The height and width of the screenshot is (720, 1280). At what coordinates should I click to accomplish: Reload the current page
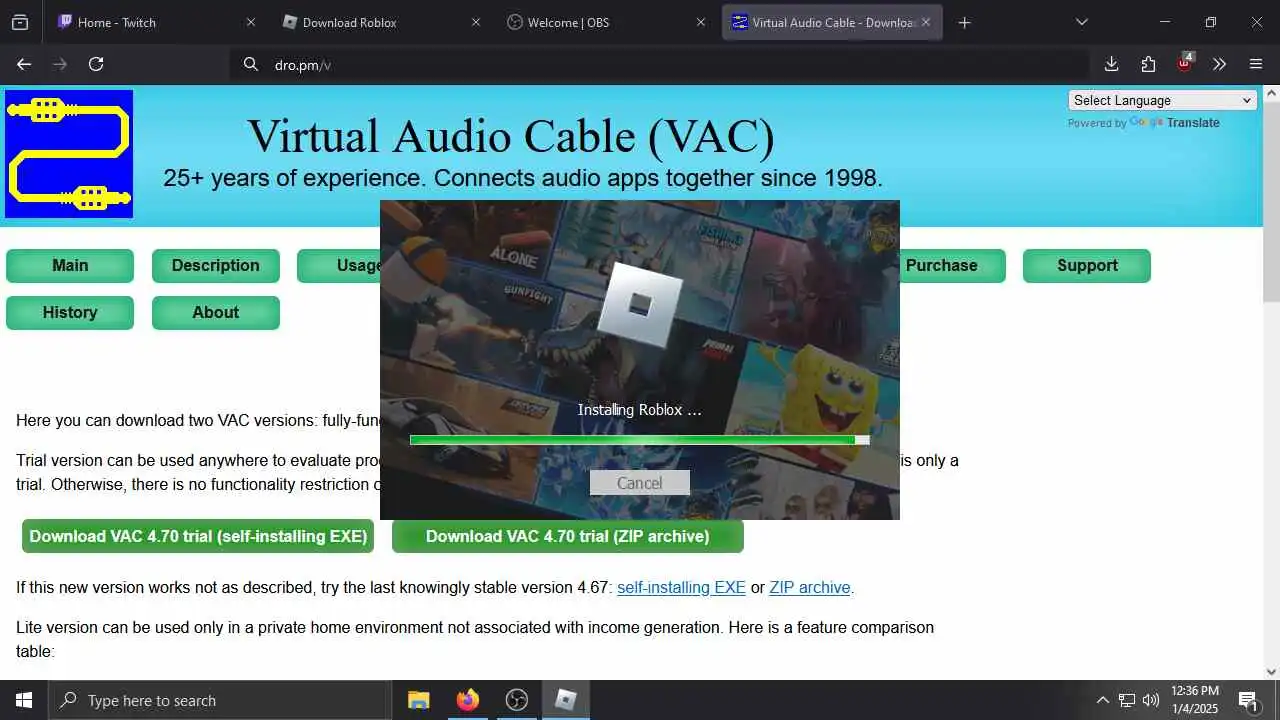click(x=96, y=64)
